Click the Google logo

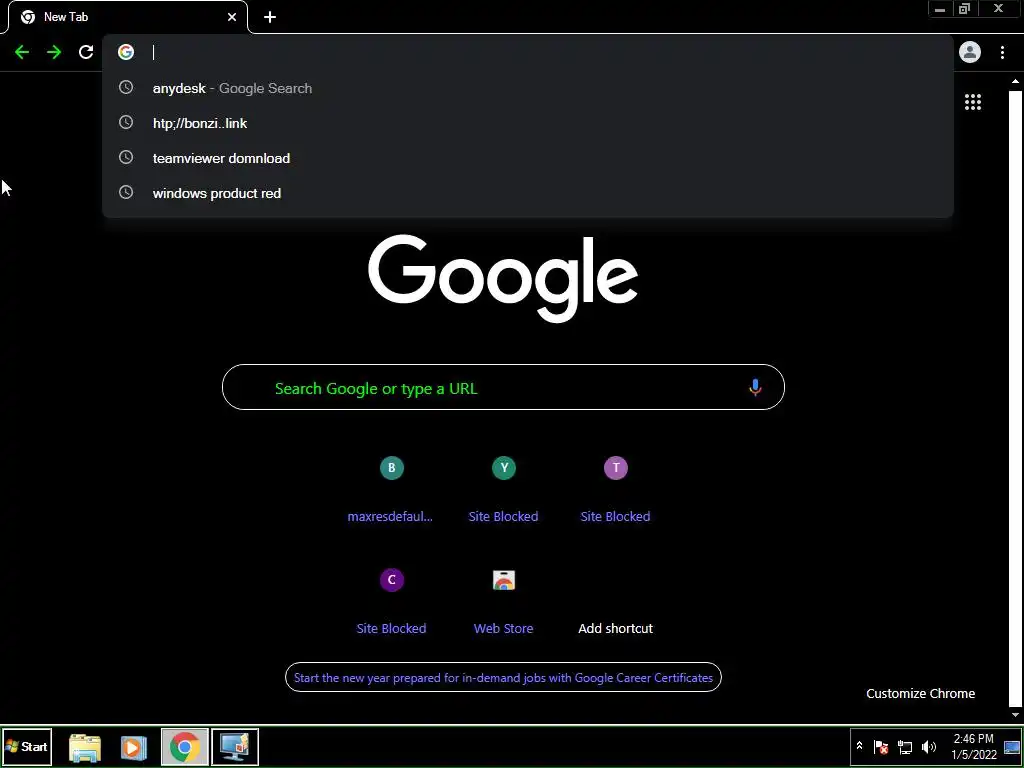503,278
